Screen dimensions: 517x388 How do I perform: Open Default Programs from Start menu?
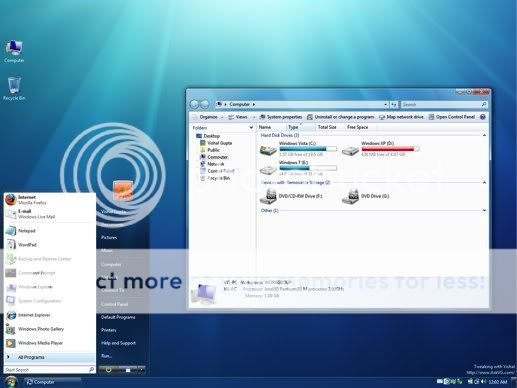[118, 317]
